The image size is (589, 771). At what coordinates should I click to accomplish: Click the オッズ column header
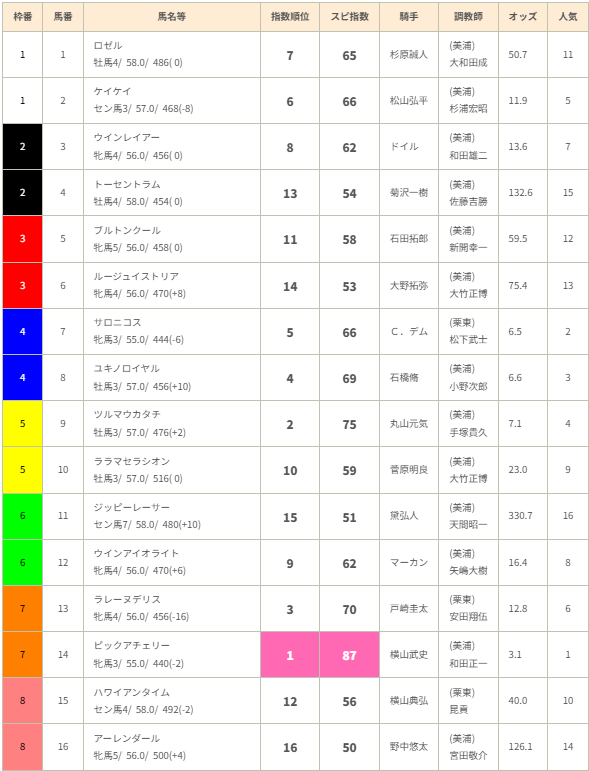click(523, 17)
